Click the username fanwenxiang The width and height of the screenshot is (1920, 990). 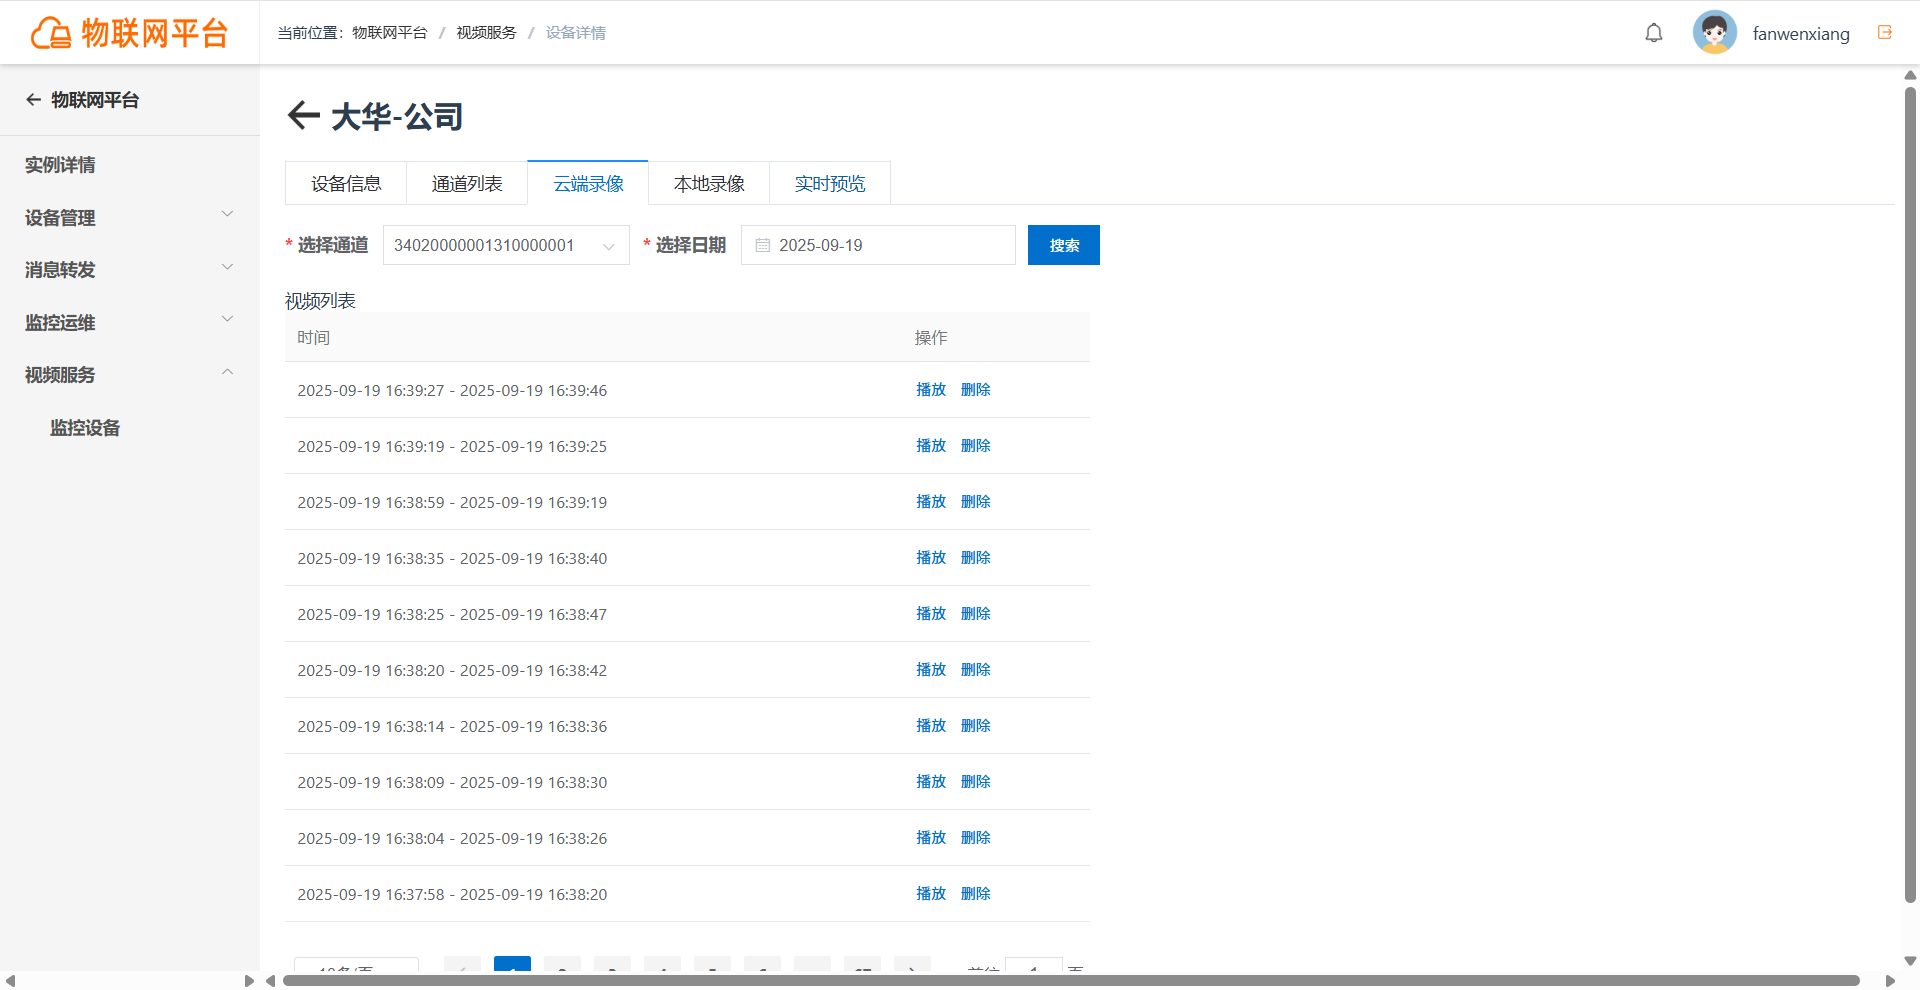click(x=1801, y=34)
